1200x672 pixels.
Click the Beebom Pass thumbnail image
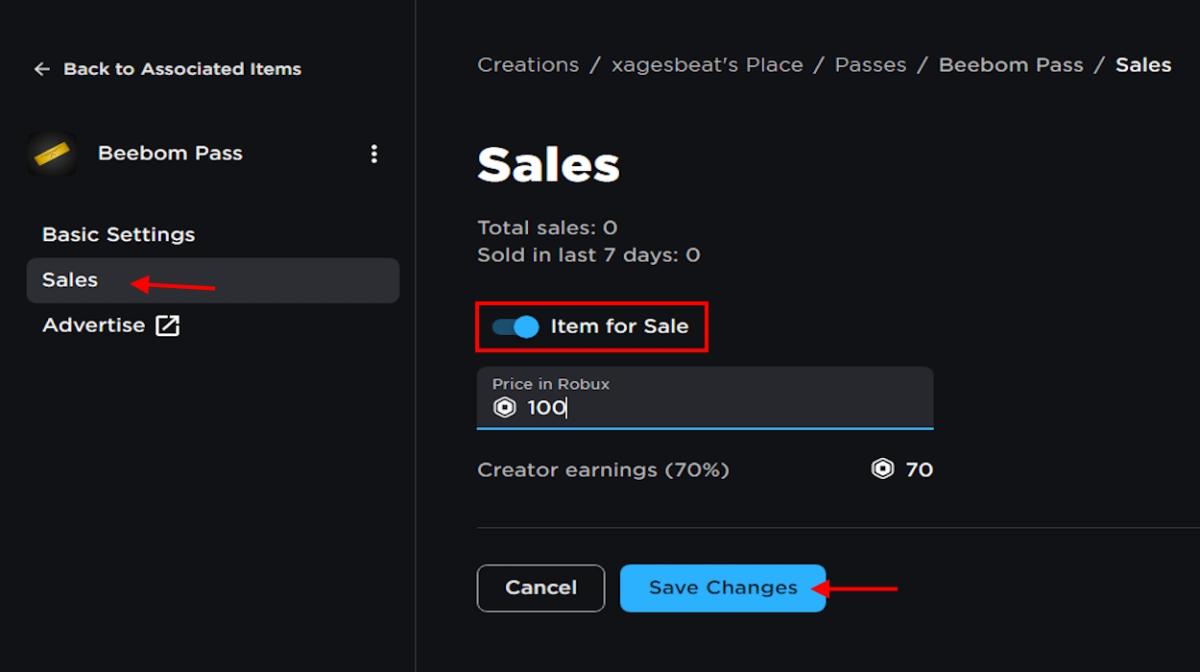coord(52,153)
